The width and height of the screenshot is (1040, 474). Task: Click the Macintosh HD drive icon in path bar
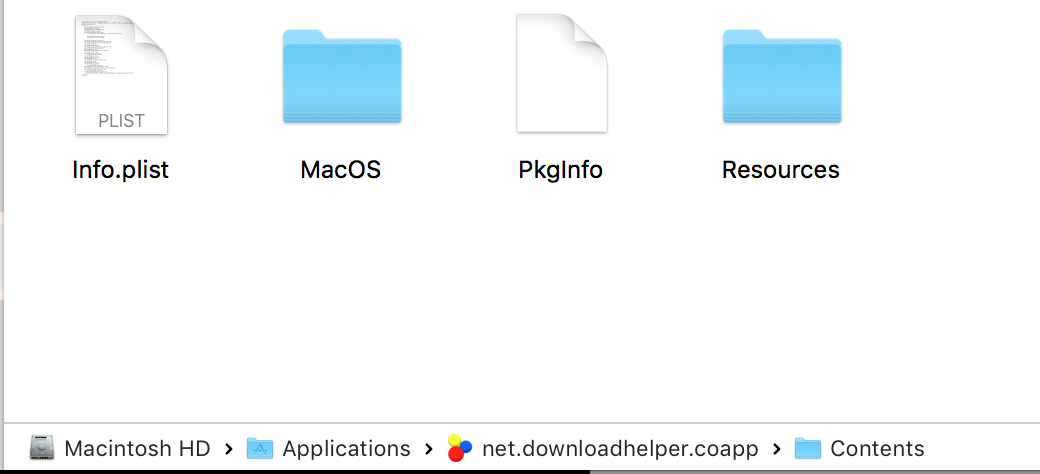coord(42,449)
